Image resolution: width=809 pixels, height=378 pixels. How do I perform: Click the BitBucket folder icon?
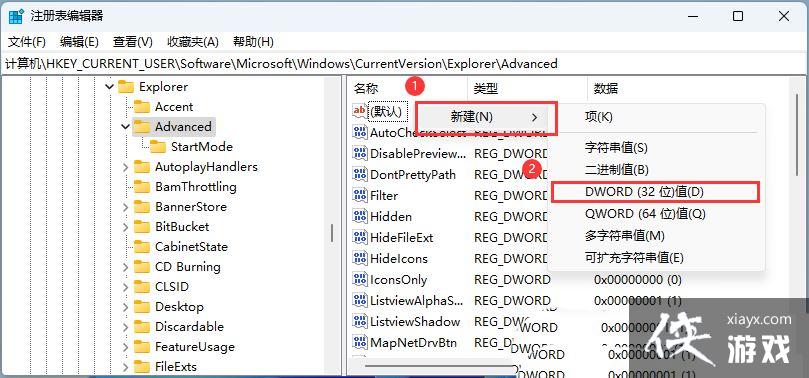coord(141,227)
